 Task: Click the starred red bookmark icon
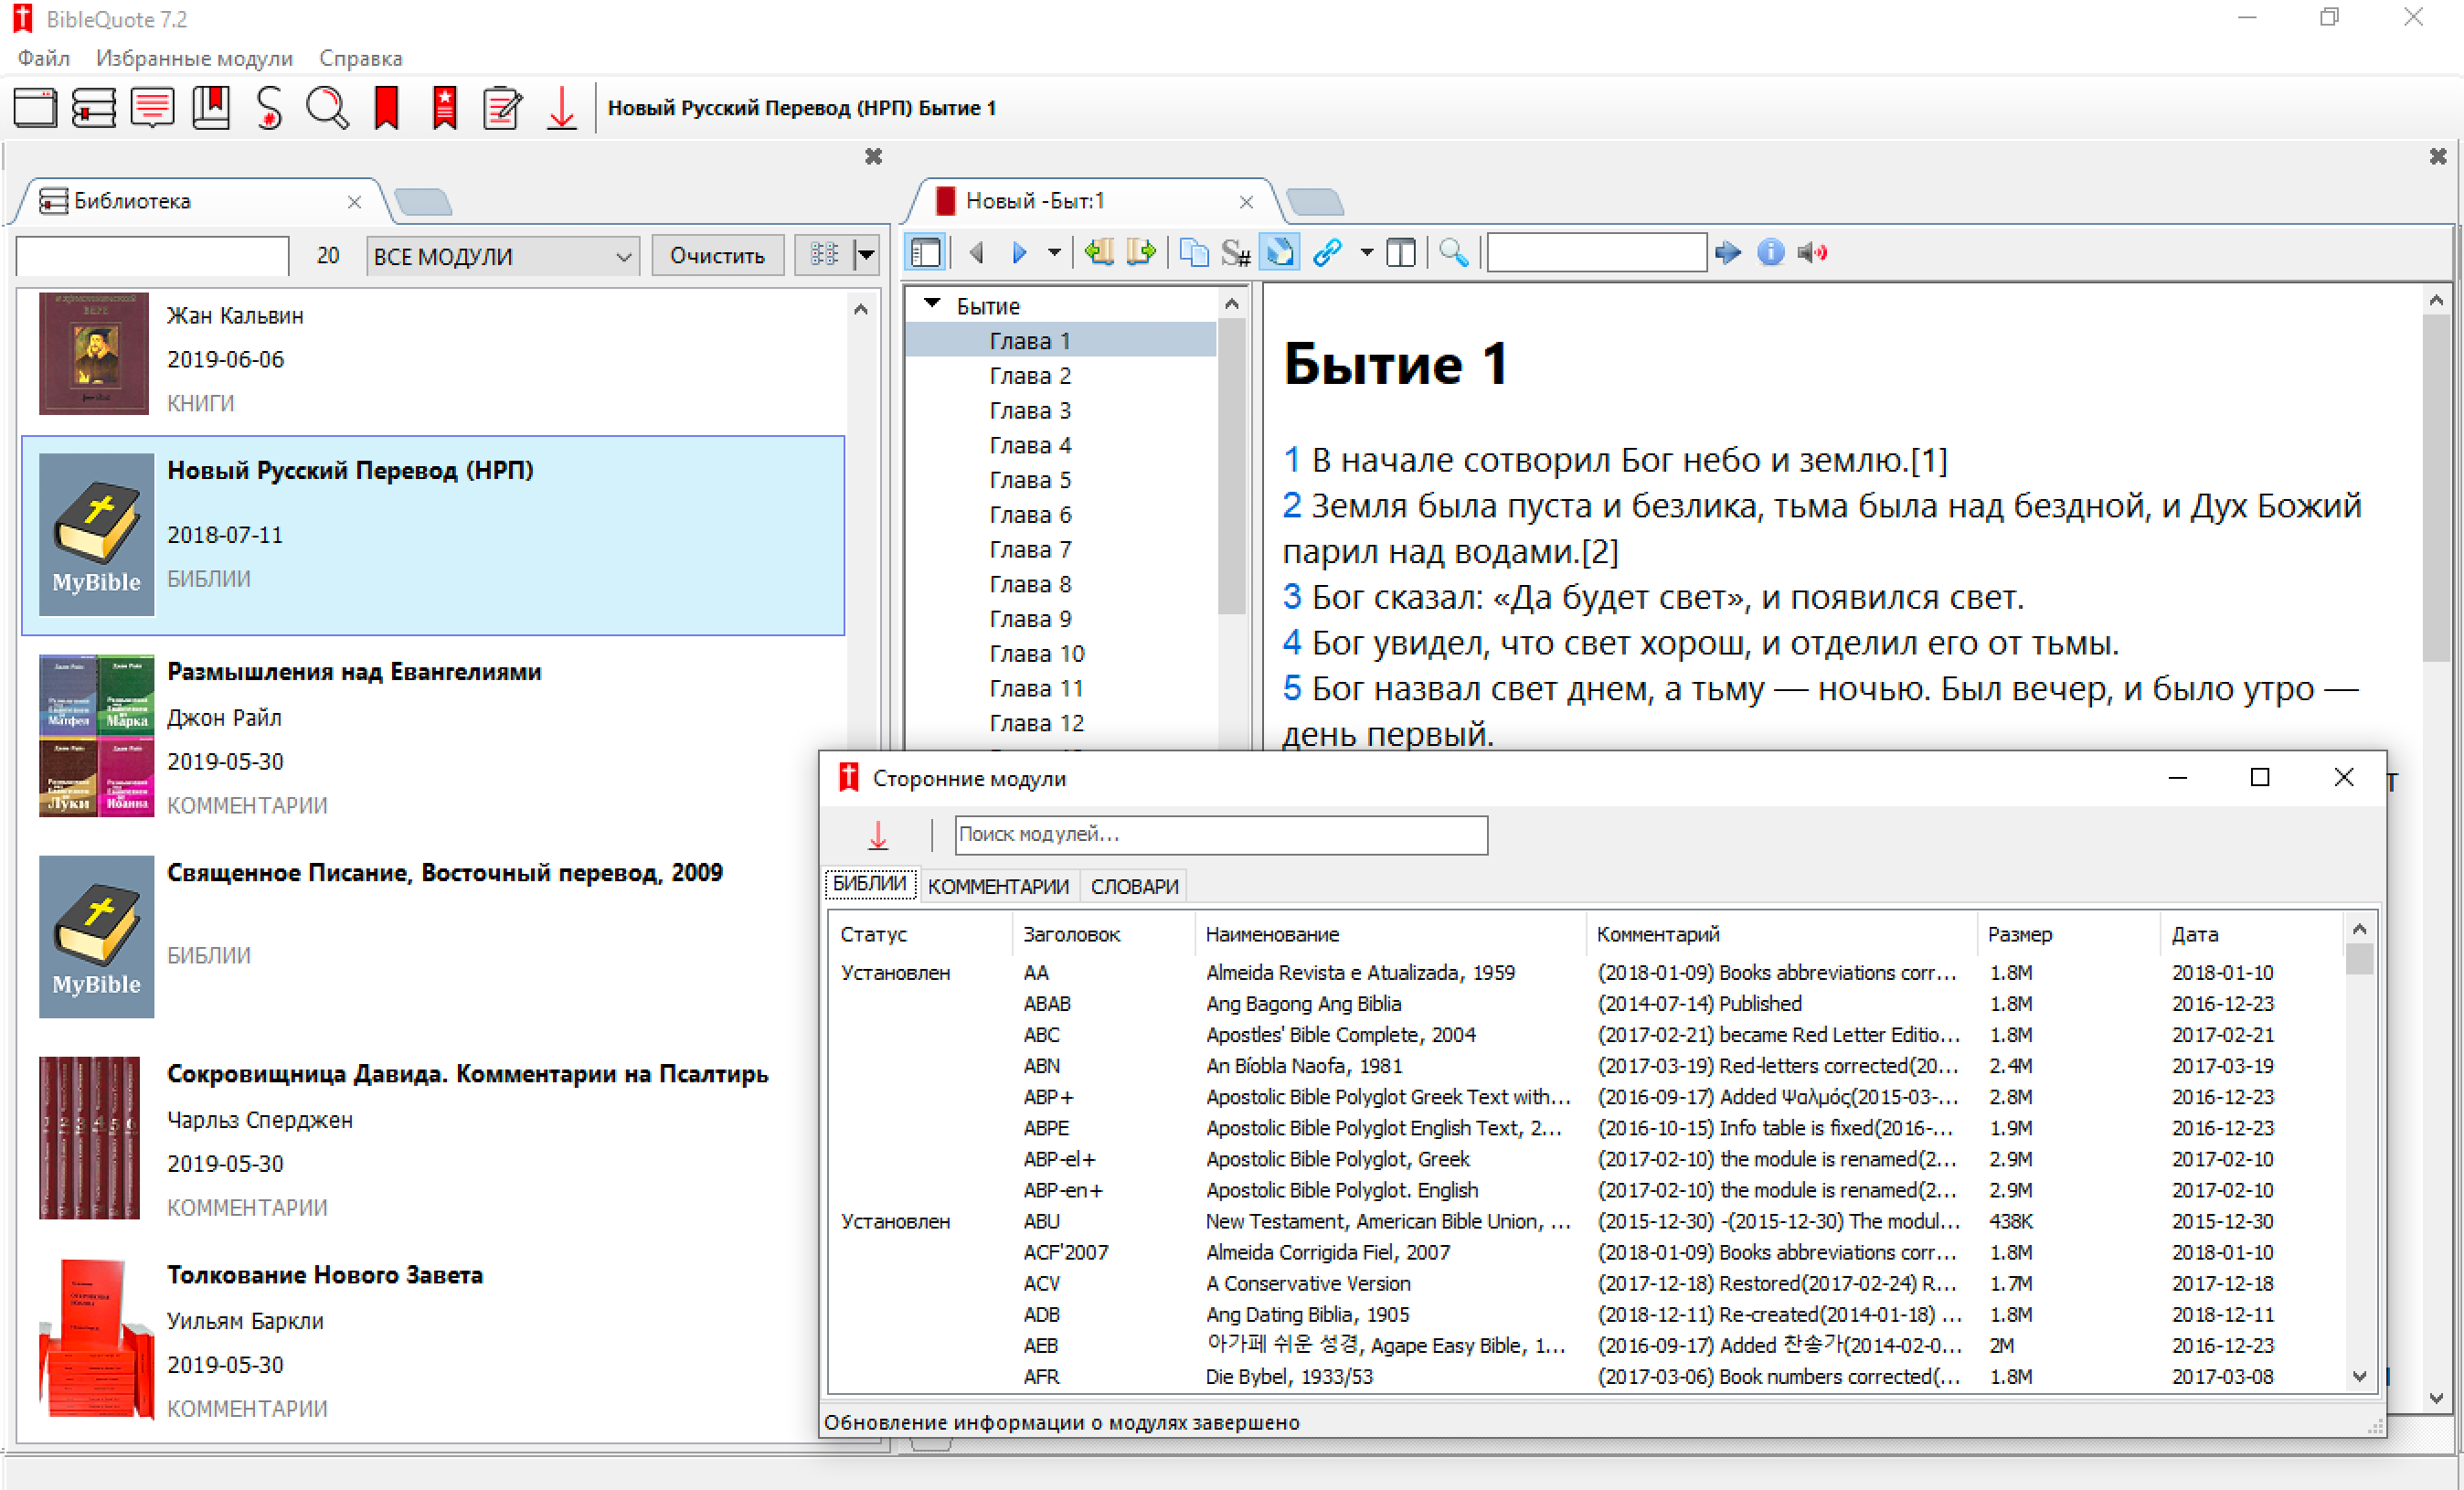point(444,108)
